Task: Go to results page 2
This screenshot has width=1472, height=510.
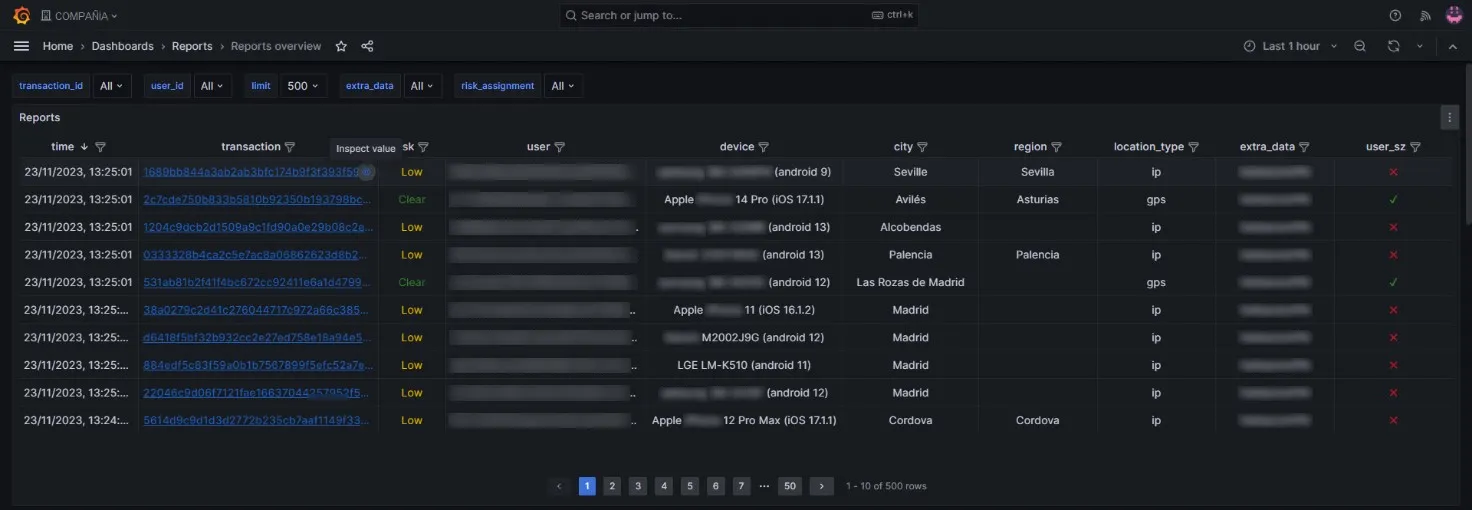Action: 612,486
